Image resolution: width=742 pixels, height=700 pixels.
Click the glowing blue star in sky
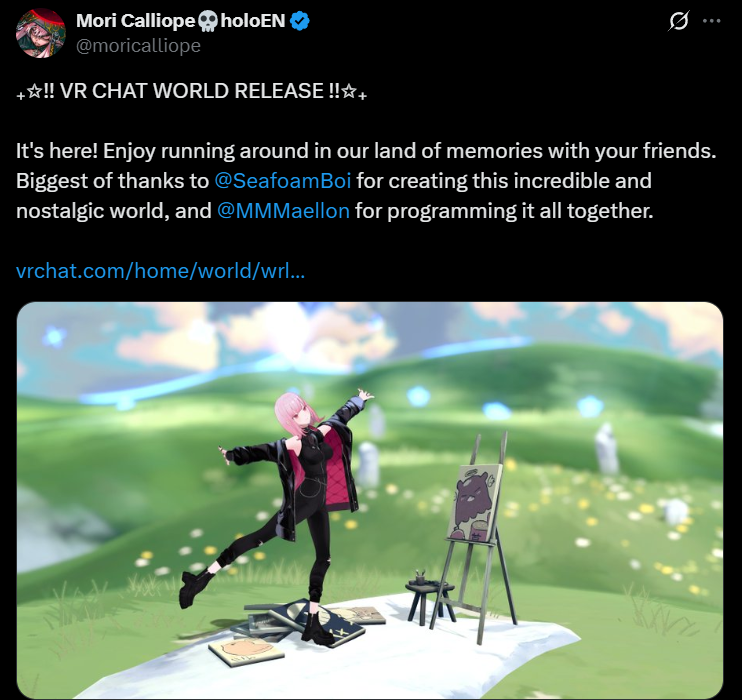pos(55,337)
